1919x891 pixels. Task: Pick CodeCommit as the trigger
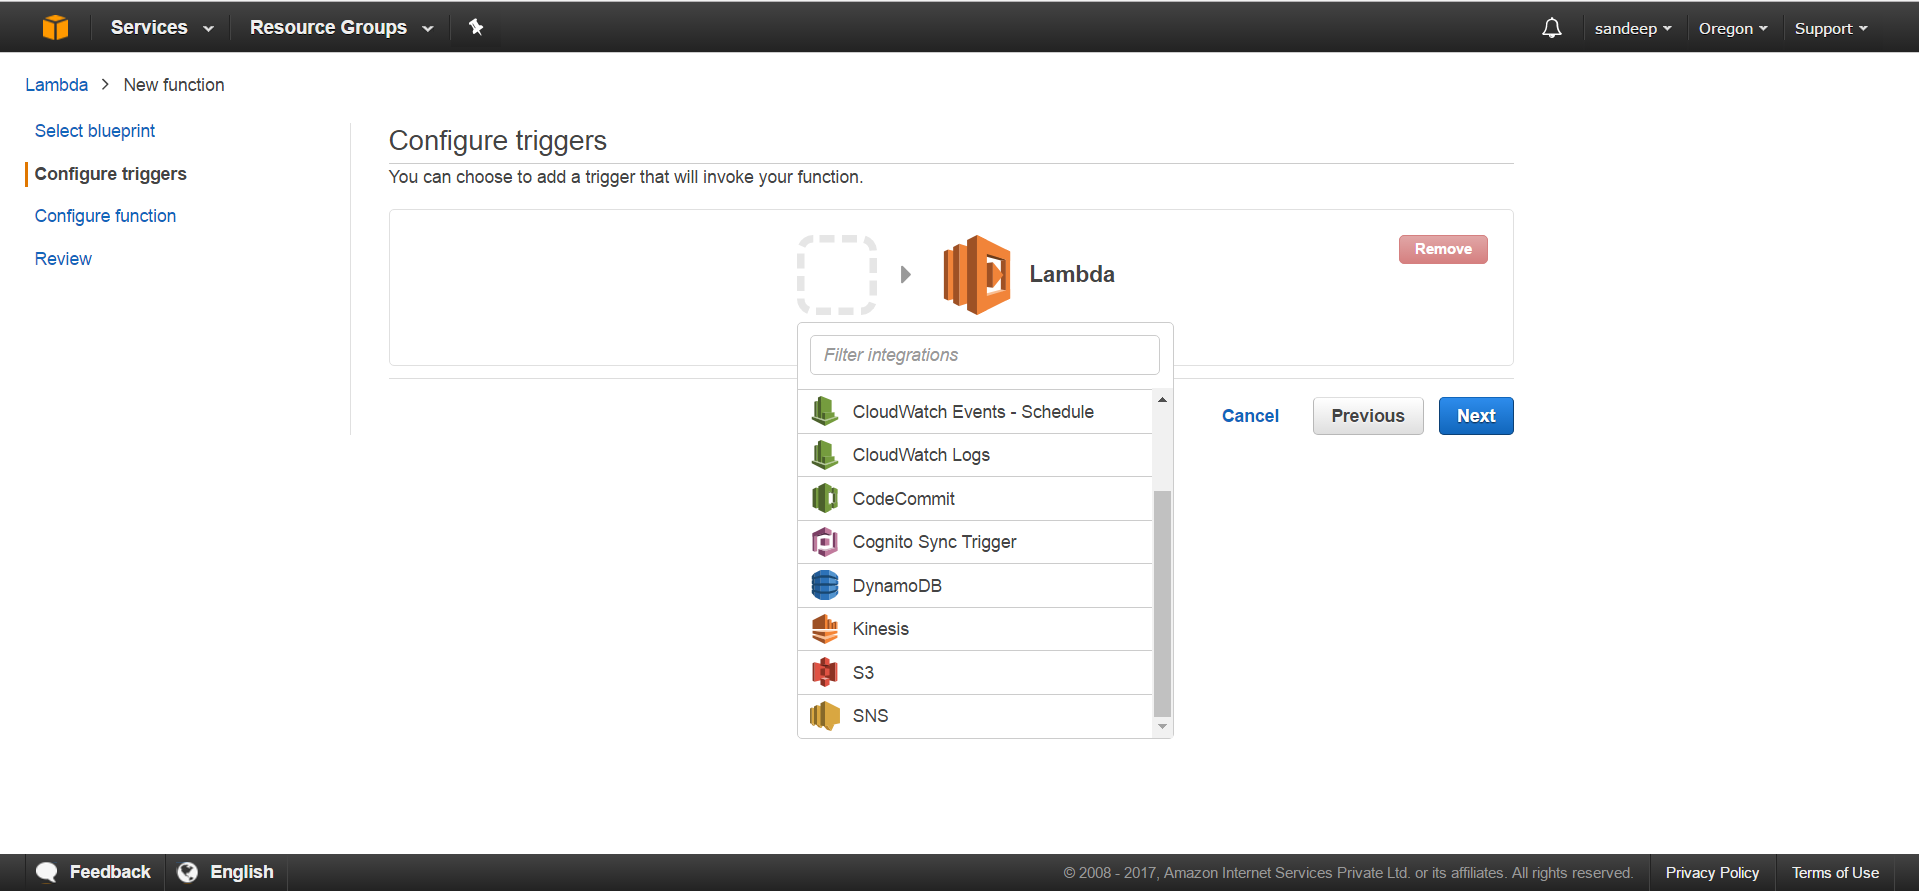[975, 498]
